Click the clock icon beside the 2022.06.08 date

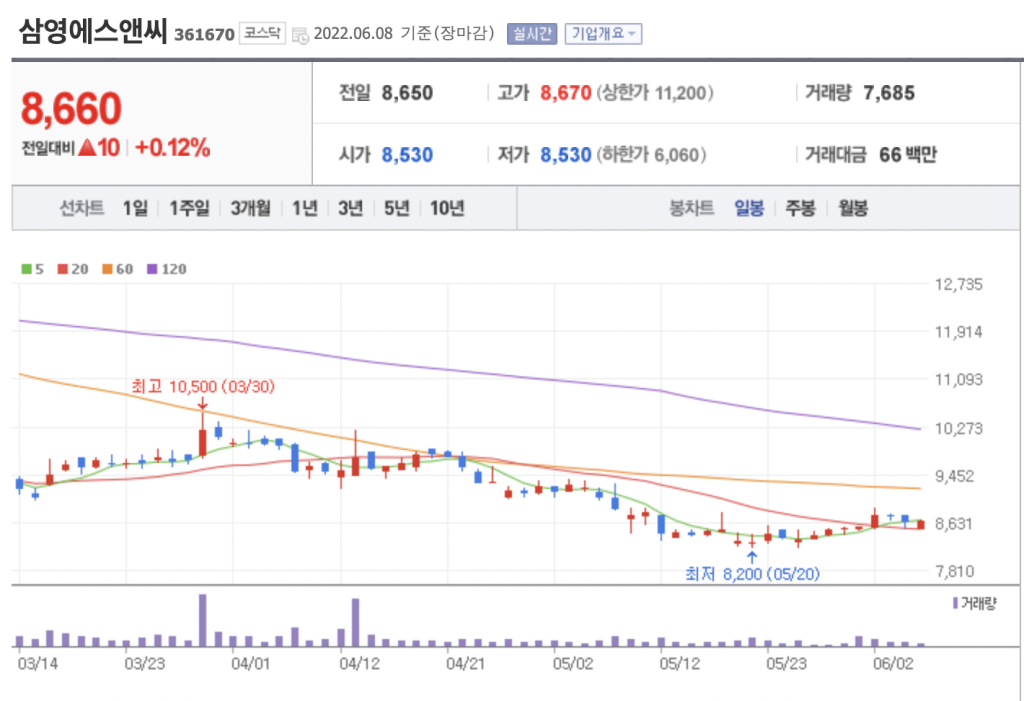300,35
